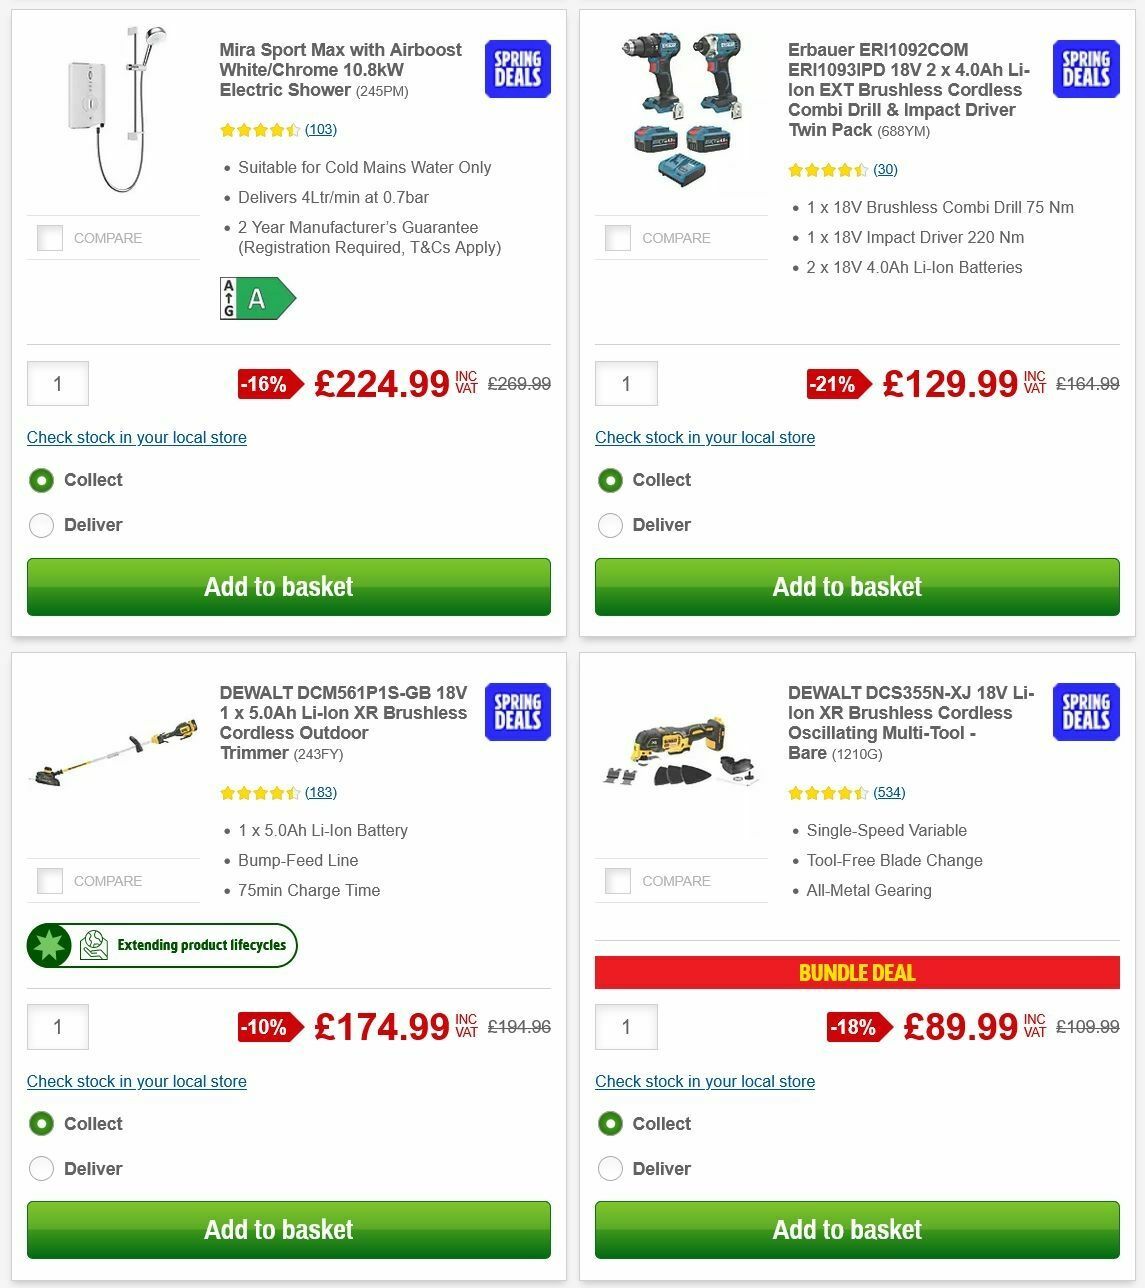Enable Compare for the Mira shower
The width and height of the screenshot is (1145, 1288).
tap(50, 238)
